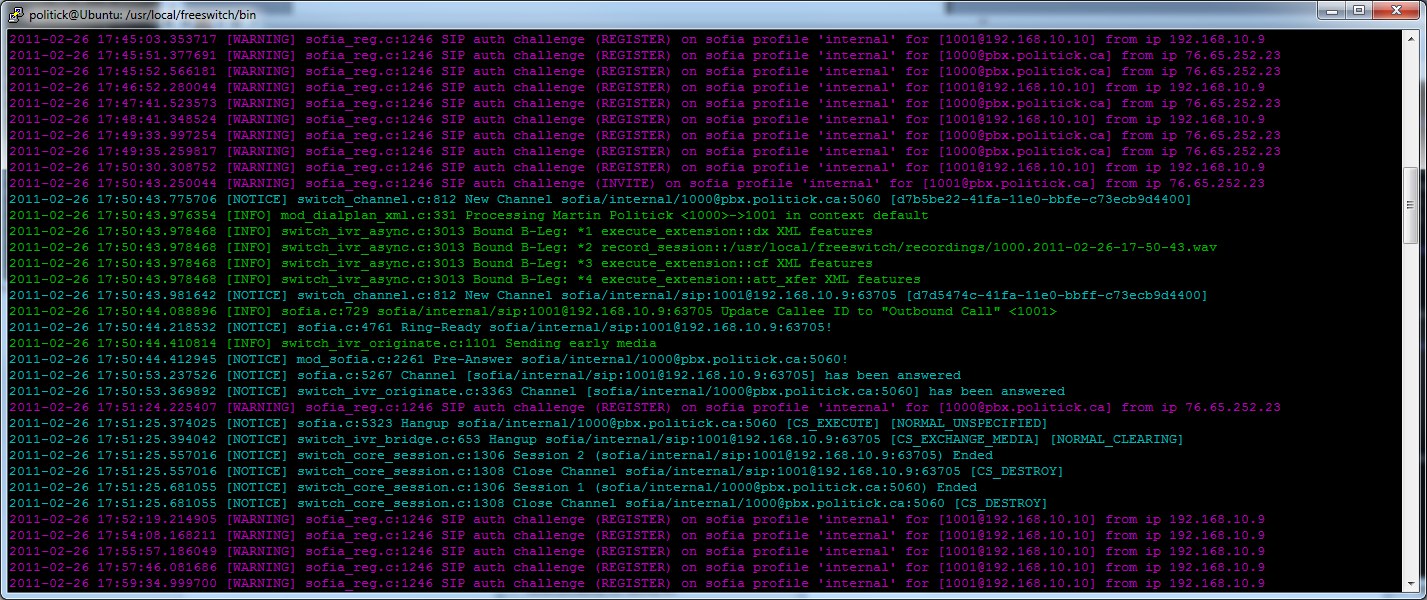Screen dimensions: 1427x600
Task: Click the Pre-Answer mod_sofia notice line
Action: [429, 360]
